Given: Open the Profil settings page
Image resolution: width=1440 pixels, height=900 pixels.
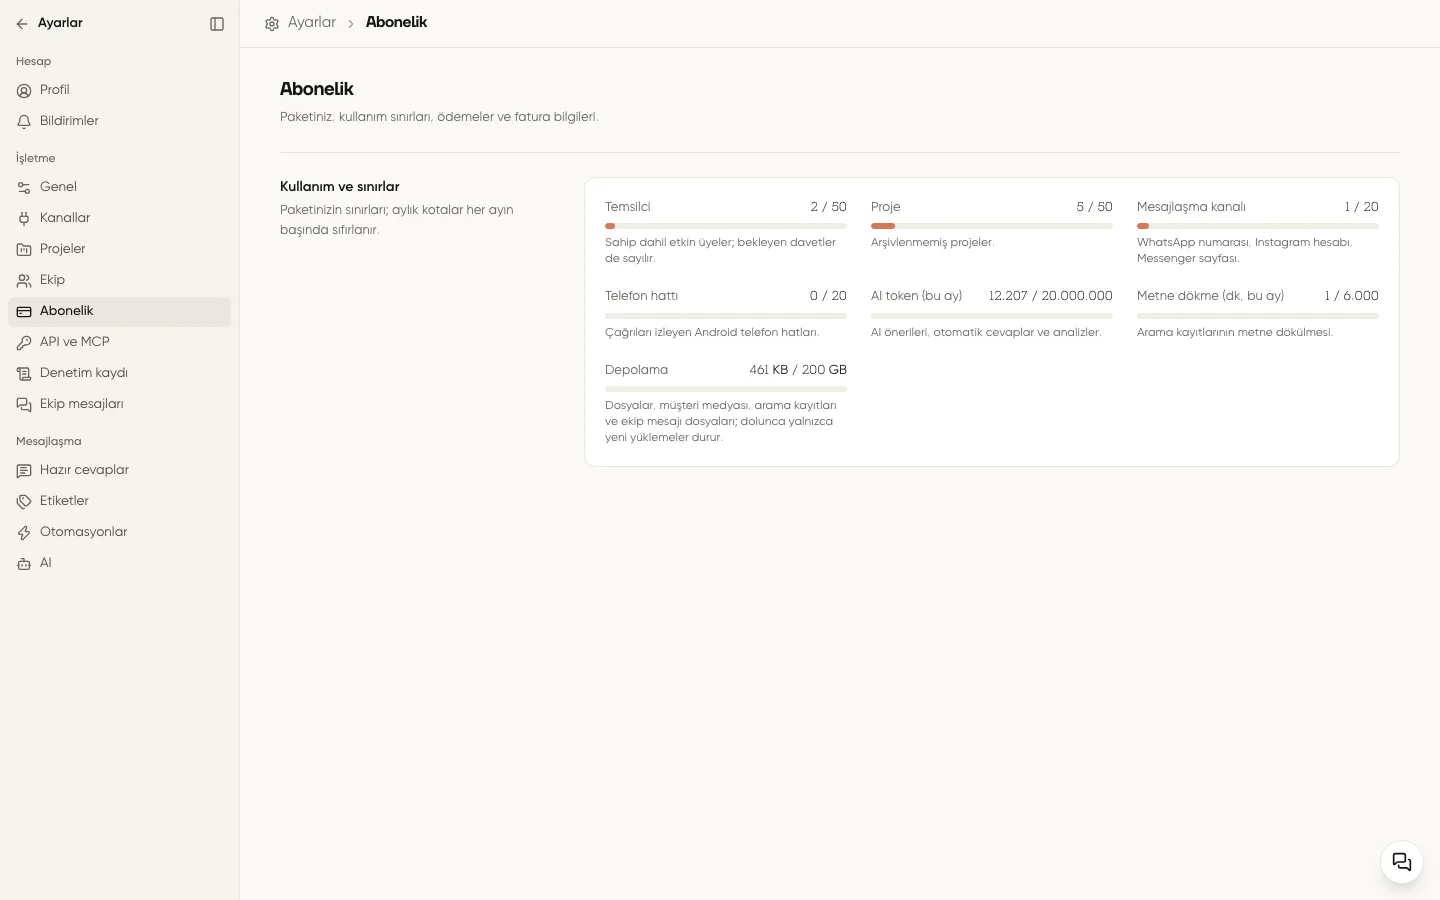Looking at the screenshot, I should tap(119, 90).
